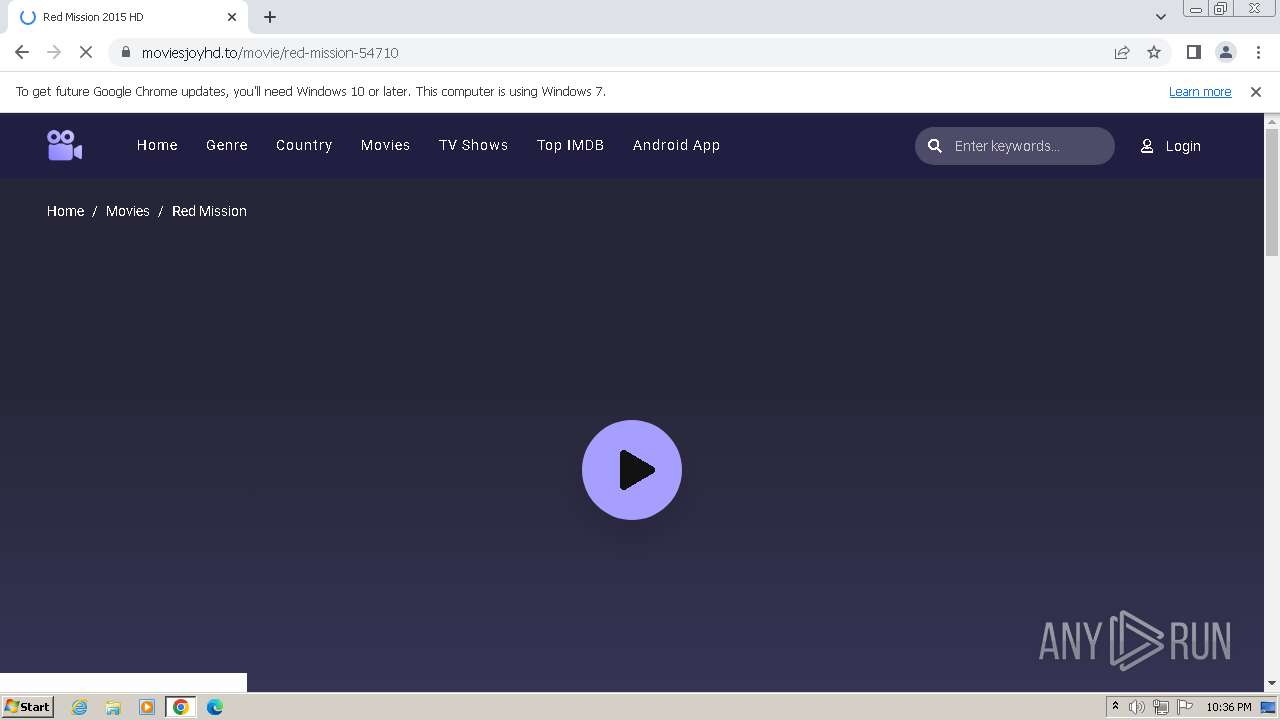
Task: Open the Chrome three-dot menu
Action: 1257,52
